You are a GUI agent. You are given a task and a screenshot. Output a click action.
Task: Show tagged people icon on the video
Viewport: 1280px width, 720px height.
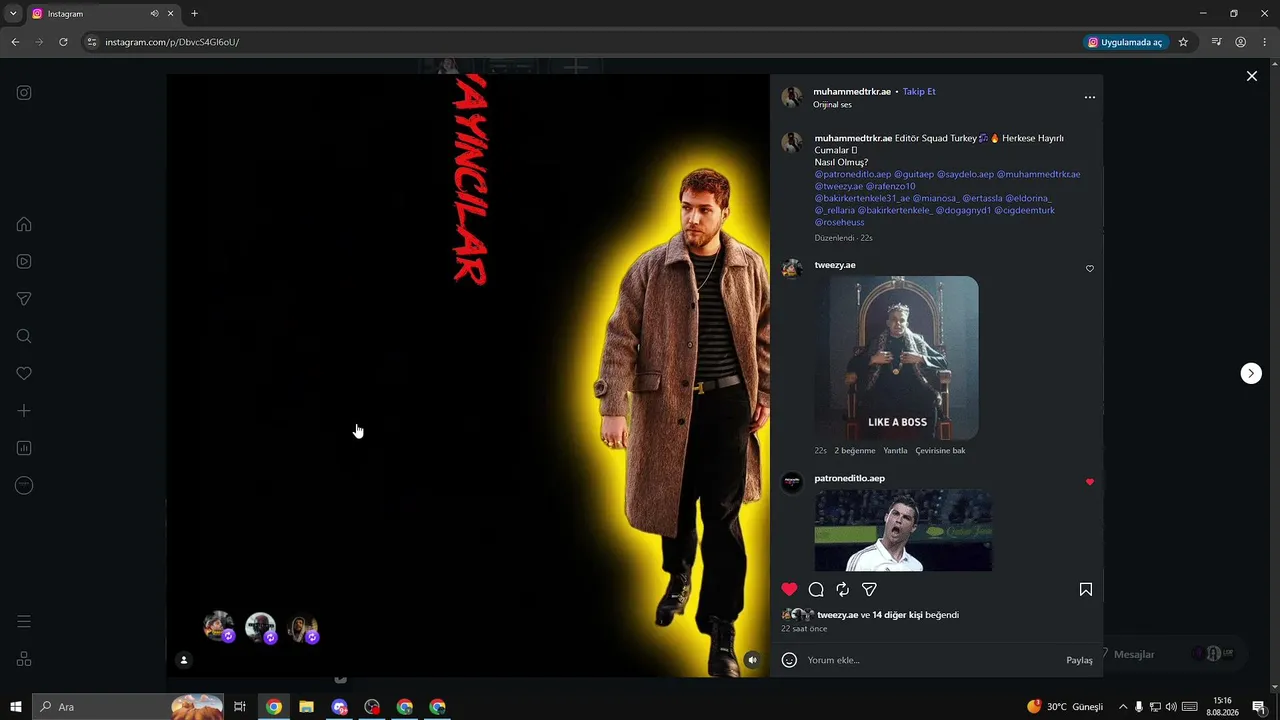[184, 660]
